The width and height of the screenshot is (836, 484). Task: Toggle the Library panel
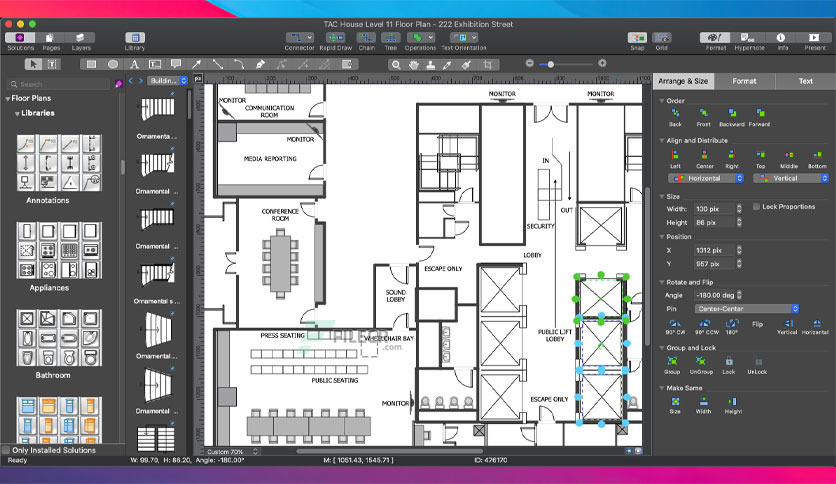(x=135, y=38)
